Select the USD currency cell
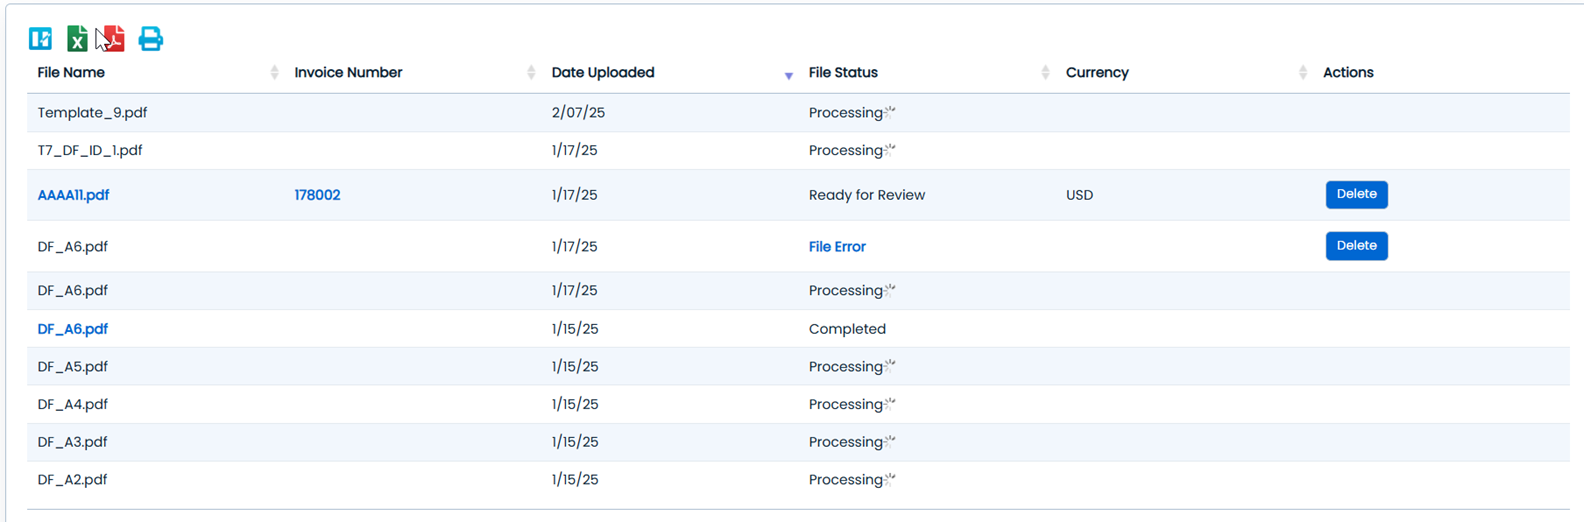 (1079, 195)
